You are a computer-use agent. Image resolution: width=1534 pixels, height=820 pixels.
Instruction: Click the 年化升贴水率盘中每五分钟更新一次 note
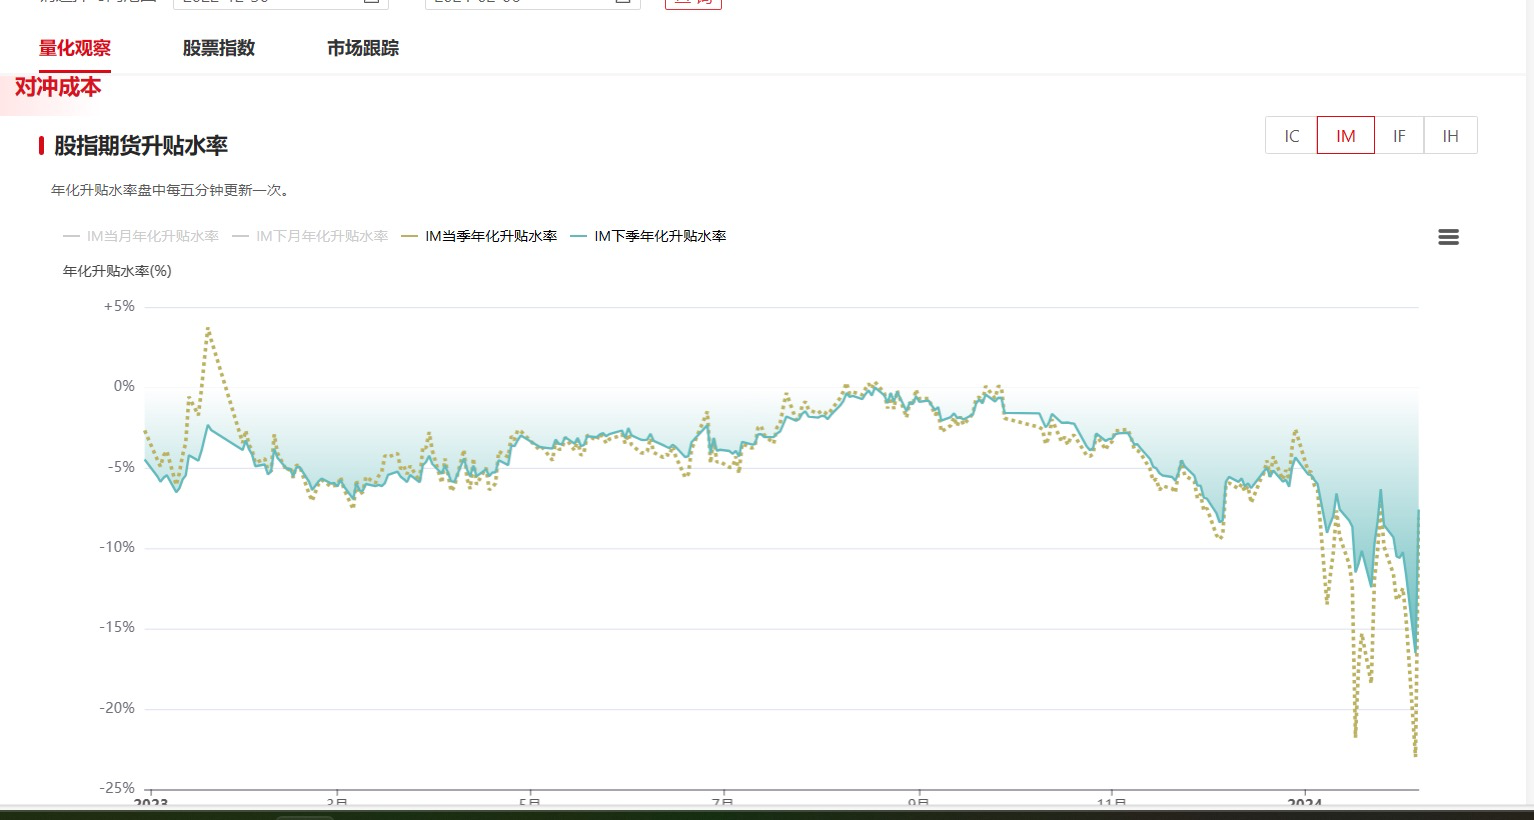pyautogui.click(x=170, y=190)
